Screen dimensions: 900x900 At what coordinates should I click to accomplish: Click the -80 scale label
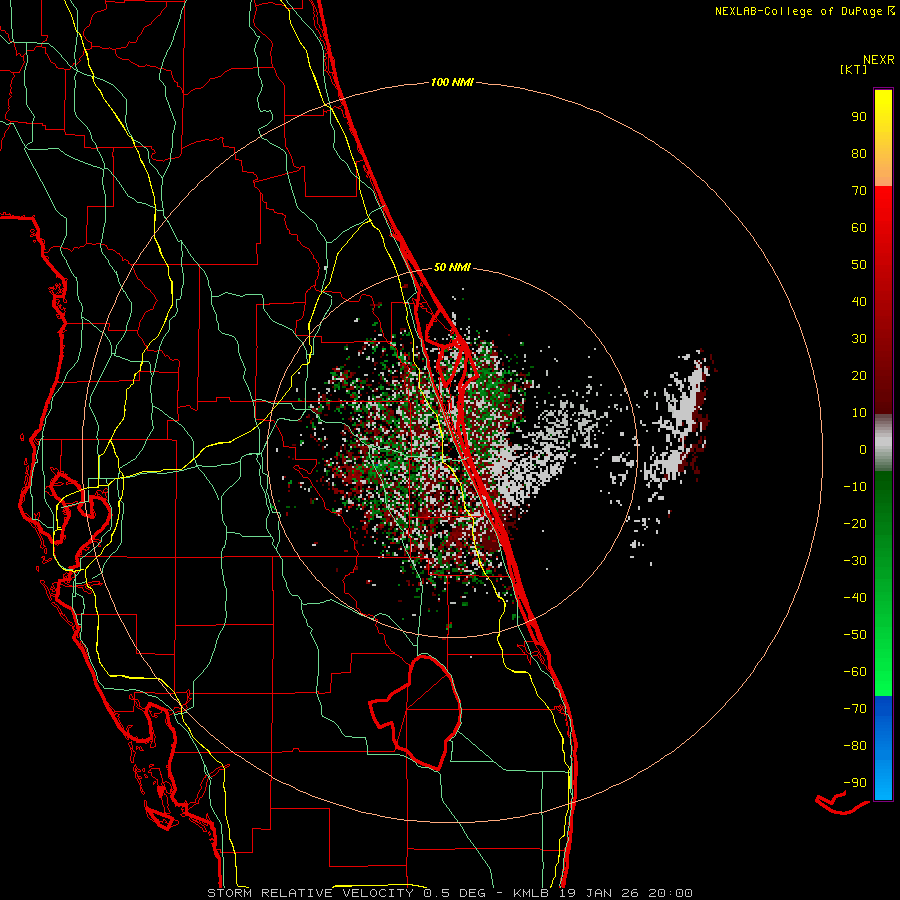(855, 746)
